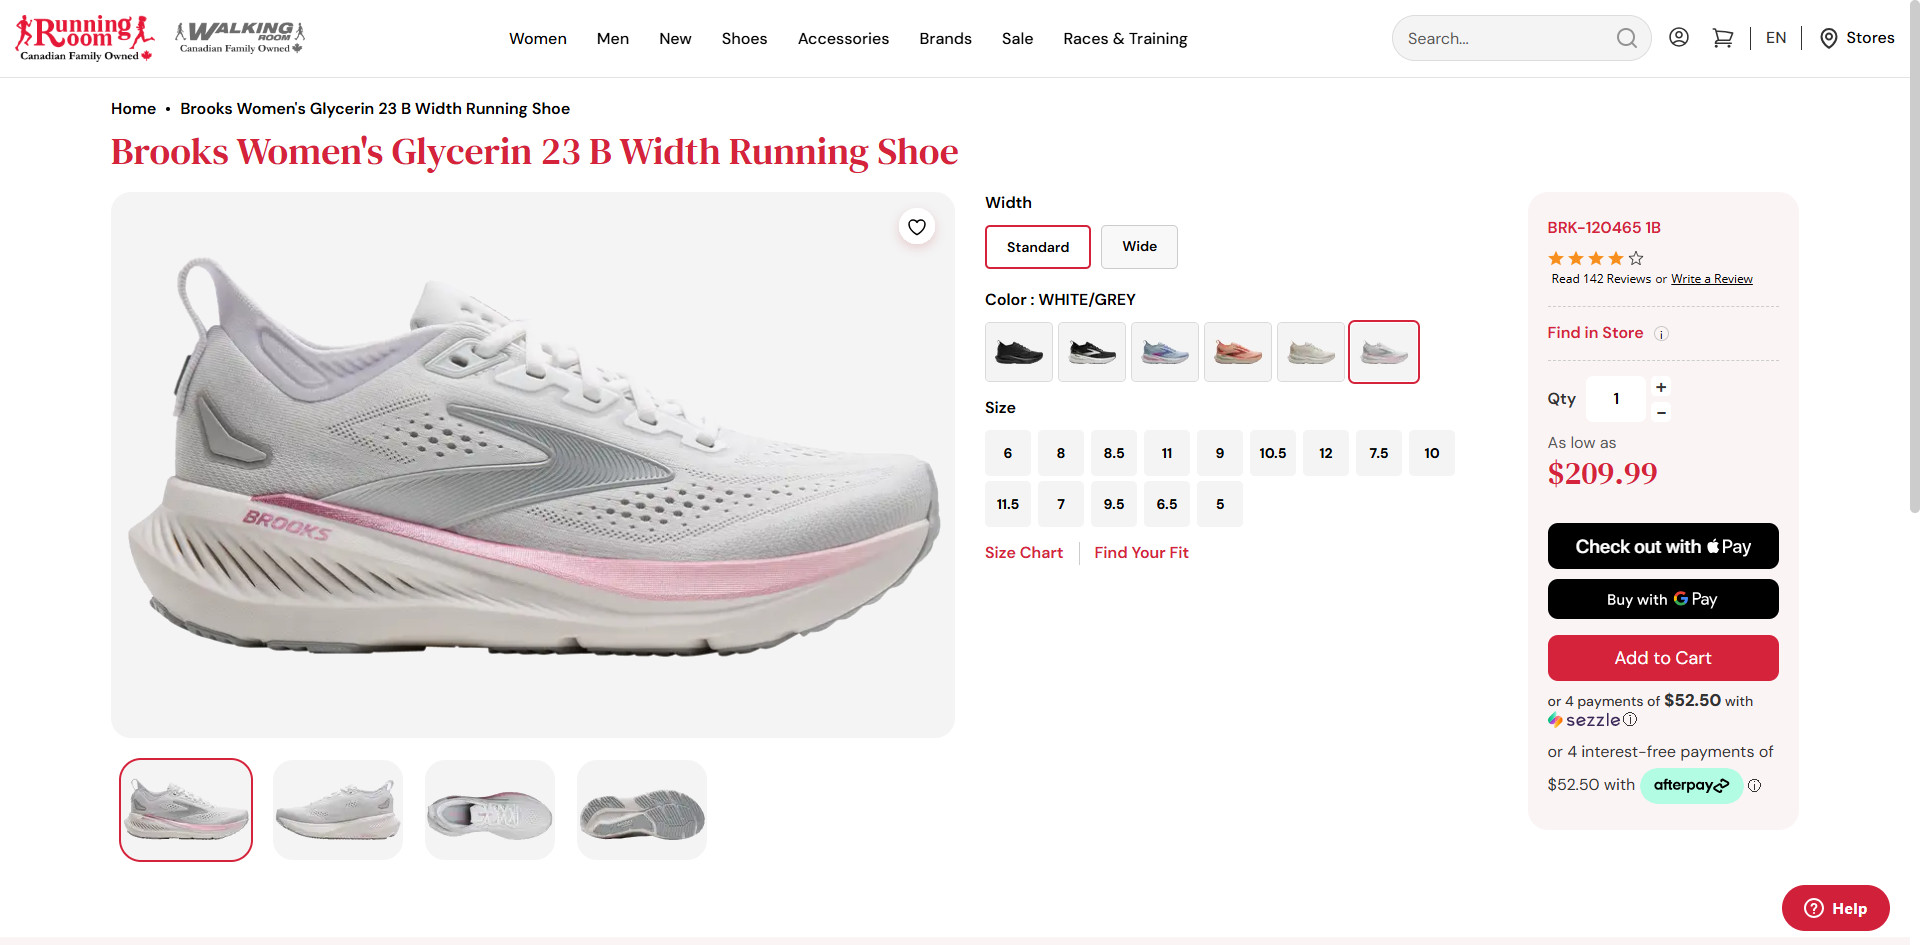This screenshot has width=1920, height=945.
Task: Choose size 11.5
Action: 1008,504
